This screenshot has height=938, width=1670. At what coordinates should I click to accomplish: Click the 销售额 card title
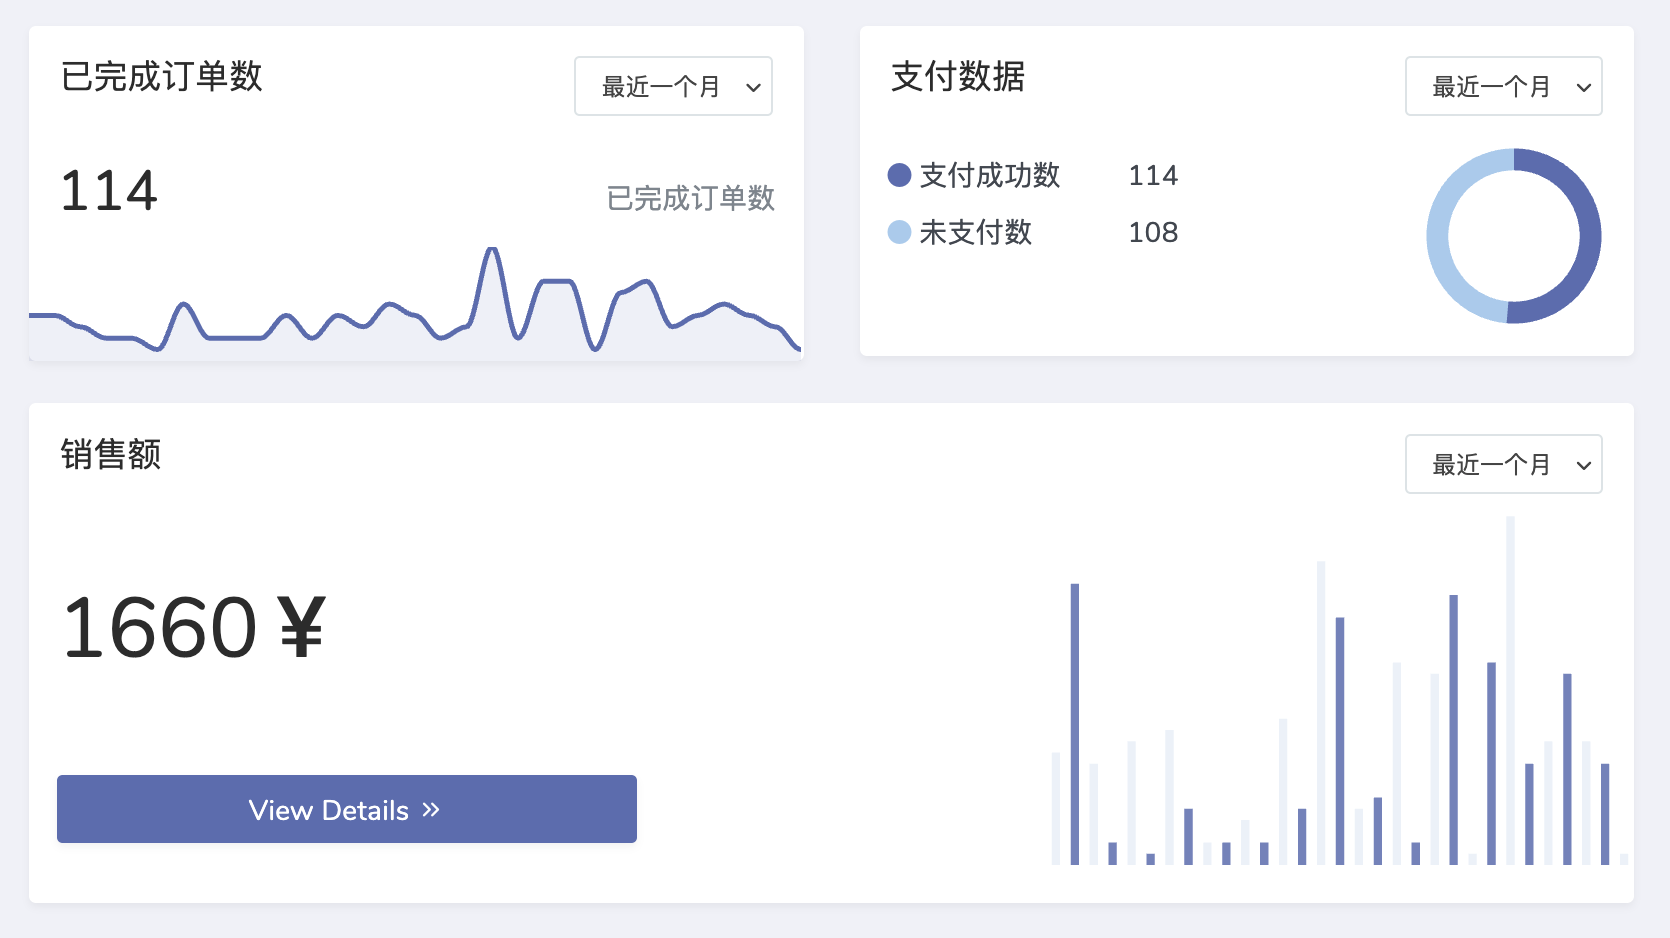click(x=111, y=454)
